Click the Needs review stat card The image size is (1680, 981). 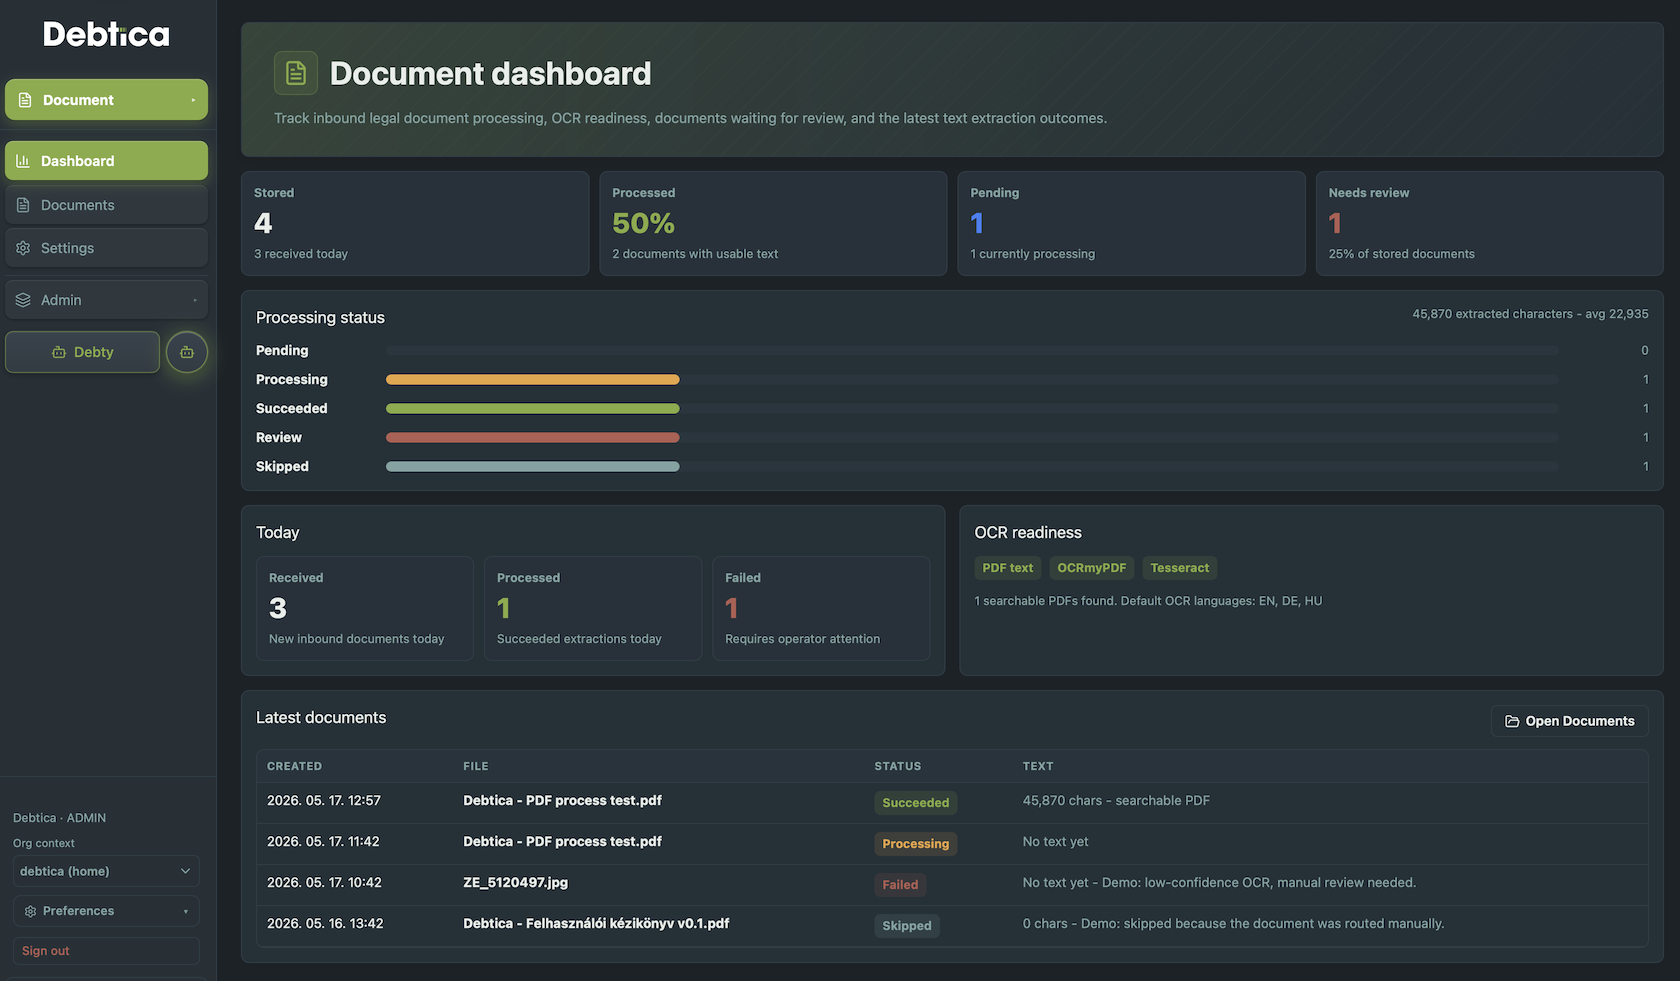pos(1490,223)
